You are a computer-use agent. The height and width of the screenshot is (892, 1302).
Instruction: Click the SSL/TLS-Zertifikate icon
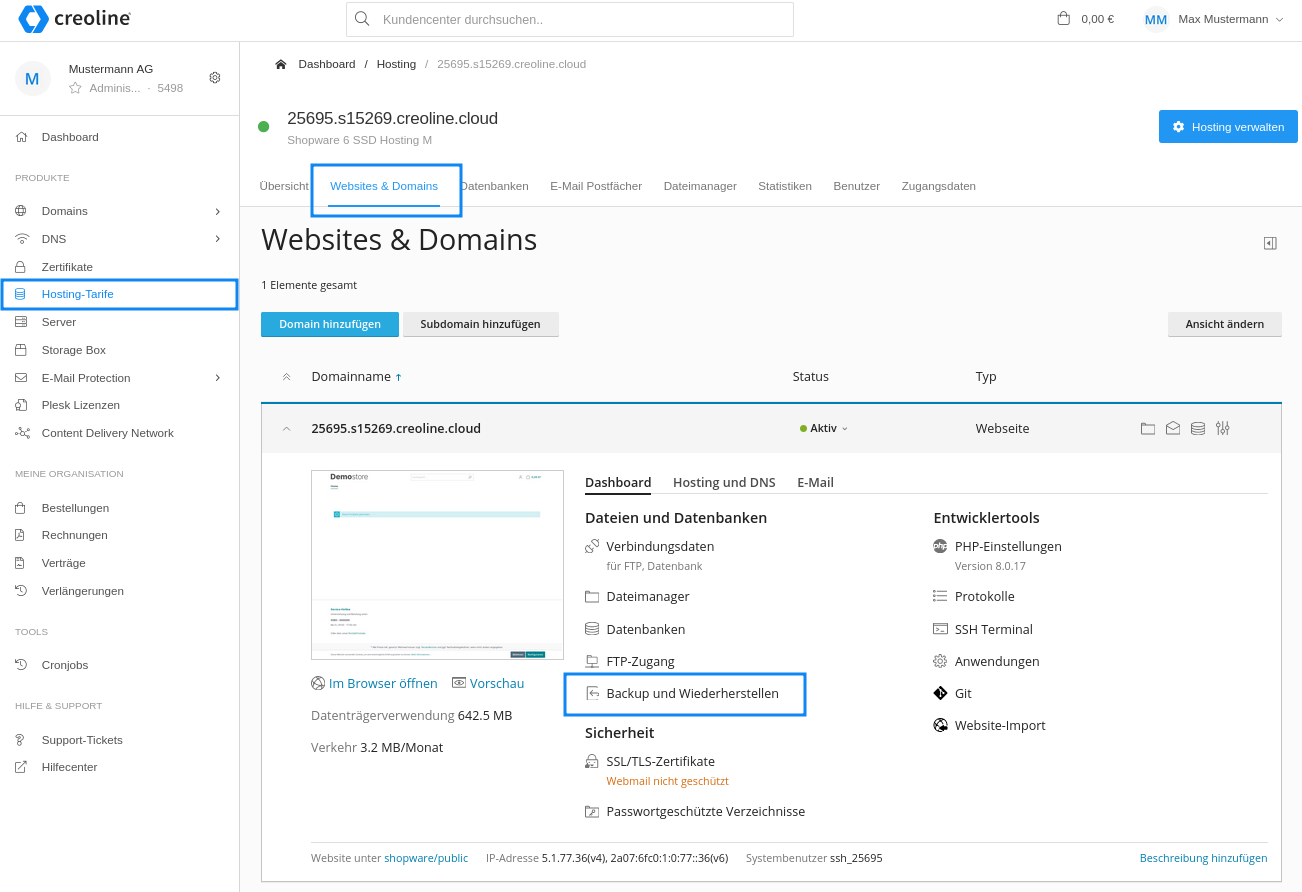click(592, 761)
